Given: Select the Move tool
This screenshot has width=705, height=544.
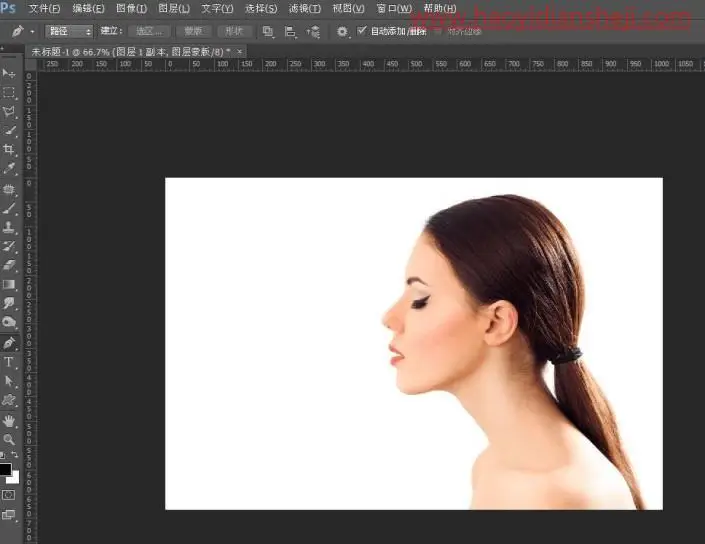Looking at the screenshot, I should click(9, 73).
